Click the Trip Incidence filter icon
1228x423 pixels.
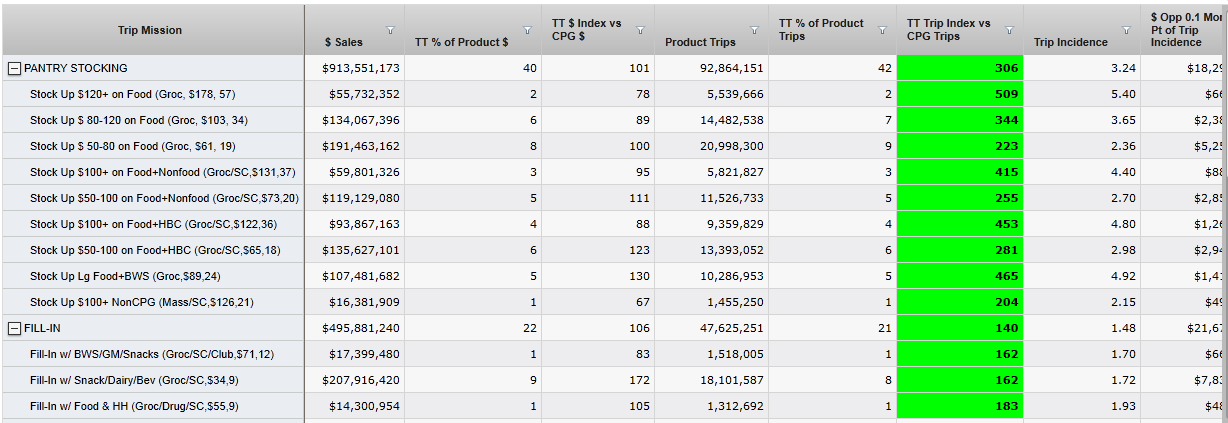coord(1127,29)
